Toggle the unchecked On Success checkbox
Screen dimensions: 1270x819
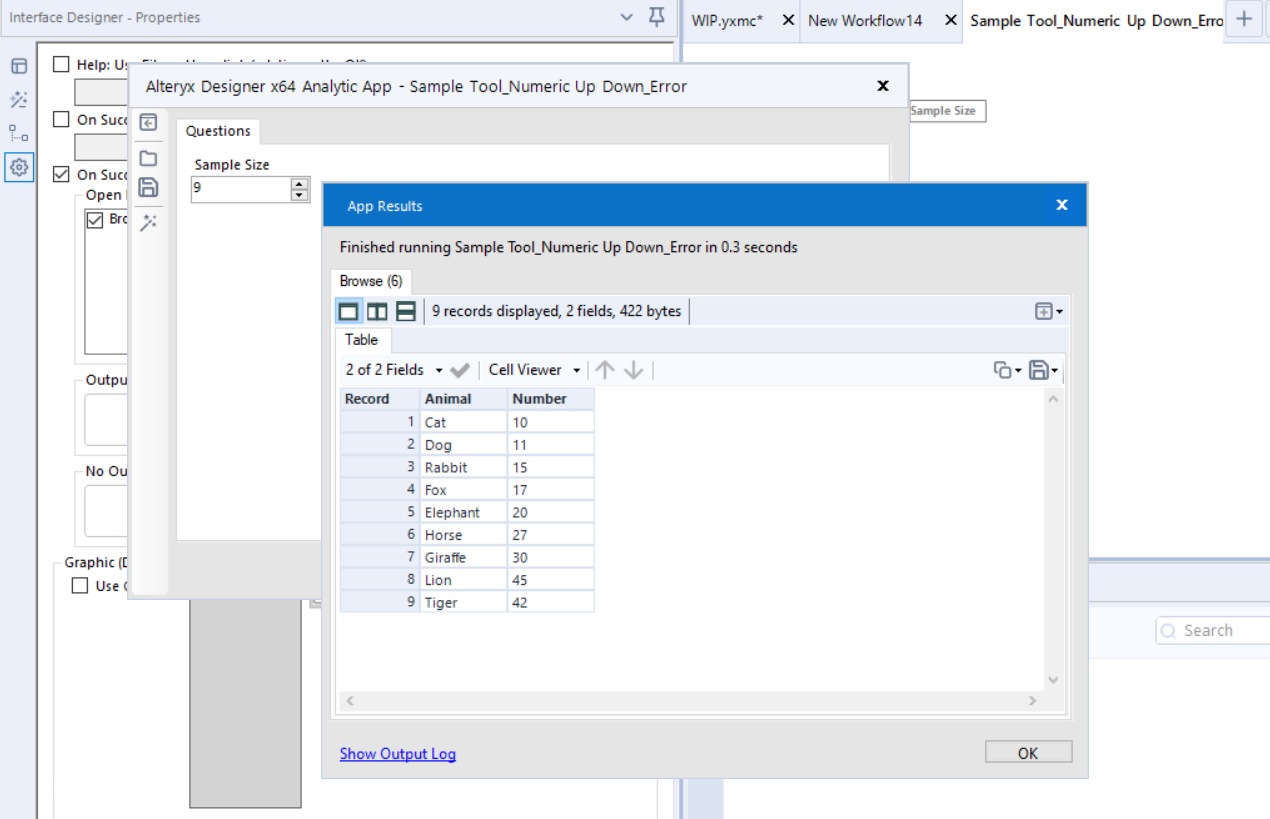tap(62, 120)
